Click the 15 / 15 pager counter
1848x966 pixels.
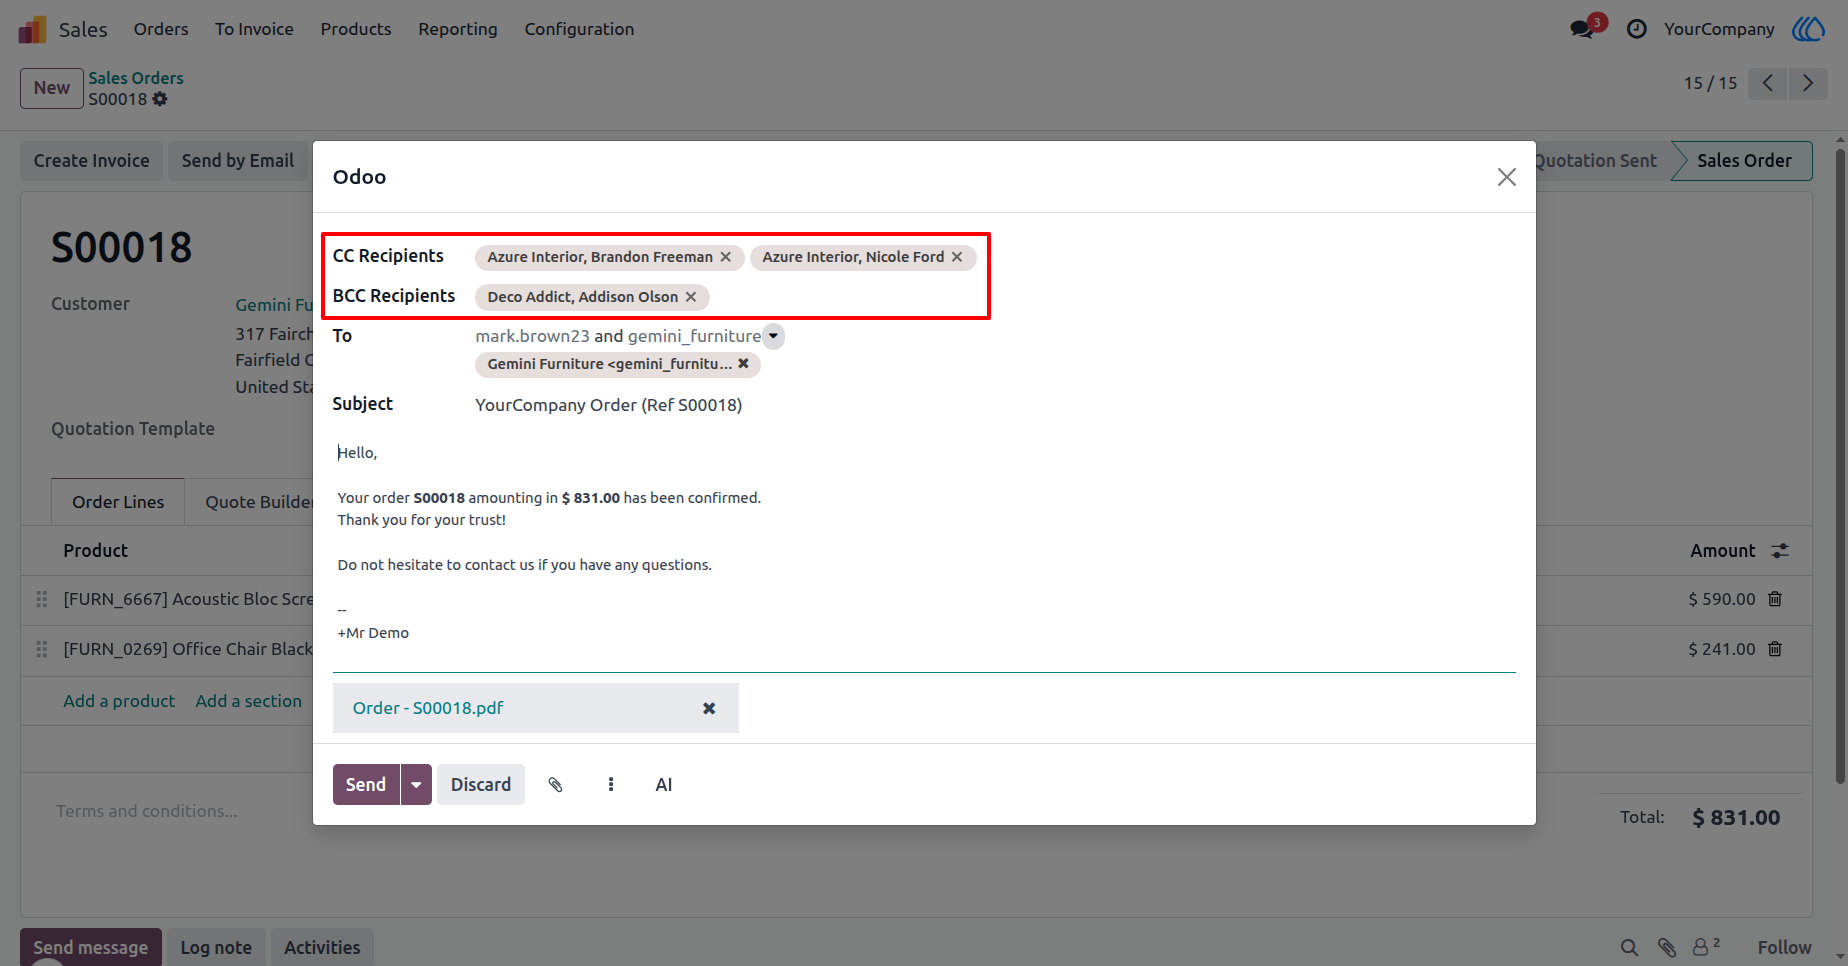tap(1710, 83)
